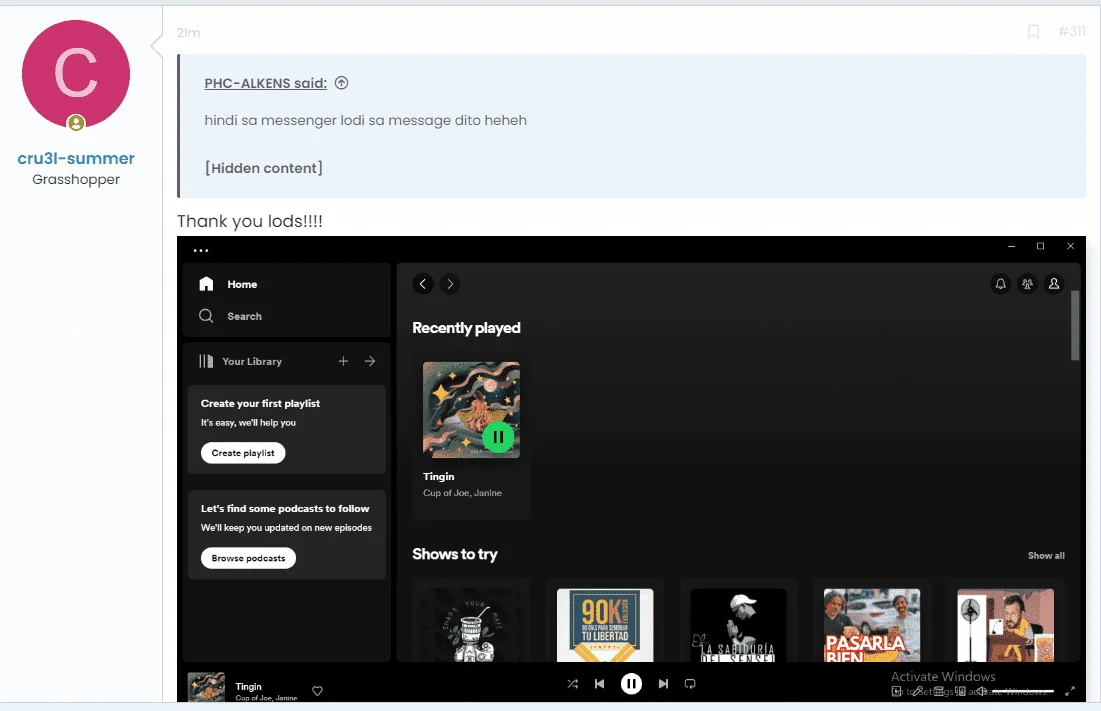Open cru3l-summer's profile name link

[x=76, y=159]
